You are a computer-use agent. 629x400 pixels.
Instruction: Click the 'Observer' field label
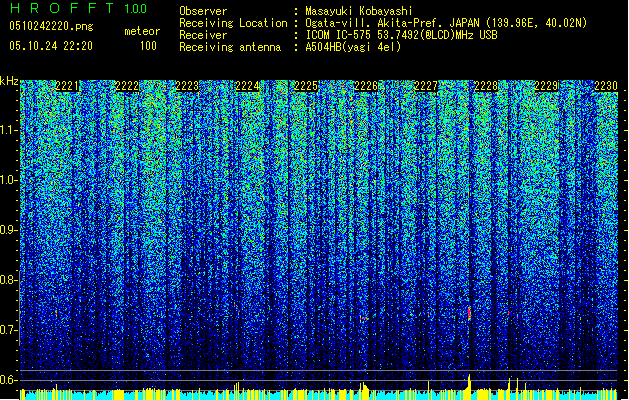pyautogui.click(x=203, y=11)
